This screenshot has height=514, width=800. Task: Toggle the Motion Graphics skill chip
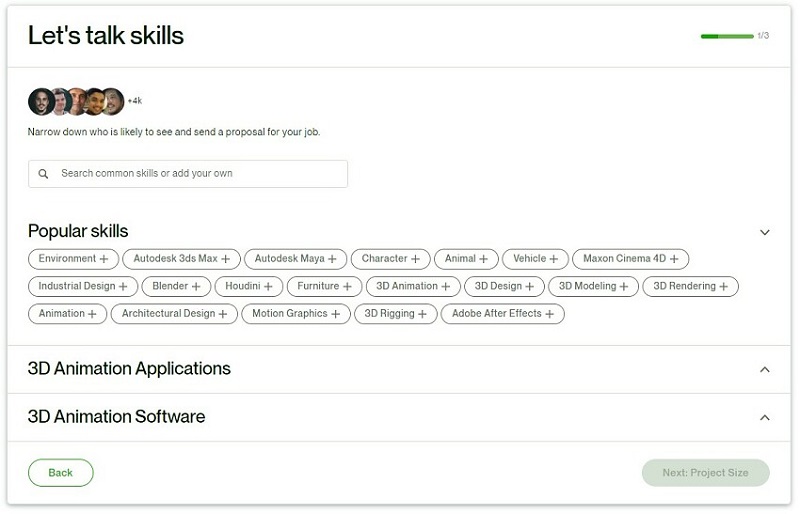pos(296,314)
